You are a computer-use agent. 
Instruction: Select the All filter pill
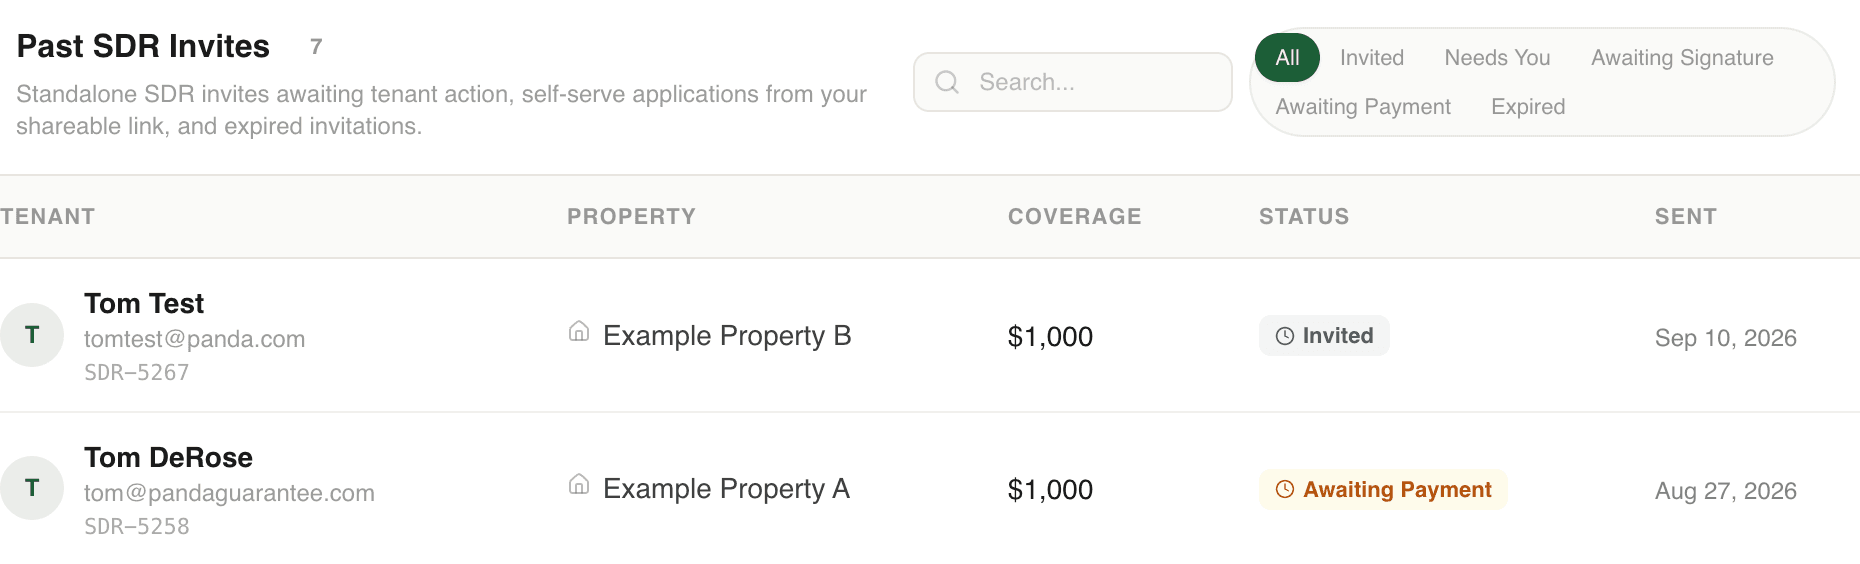tap(1287, 58)
